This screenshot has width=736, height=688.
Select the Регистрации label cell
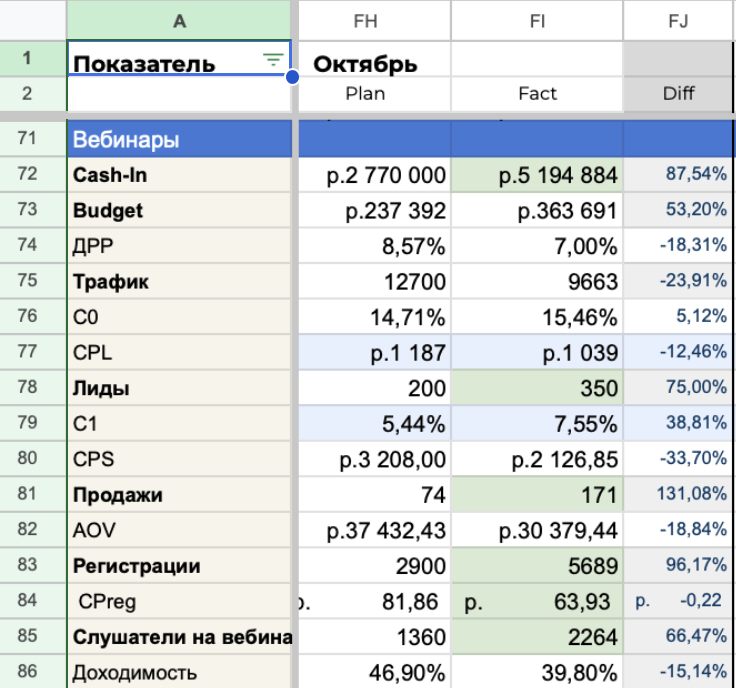(x=179, y=566)
